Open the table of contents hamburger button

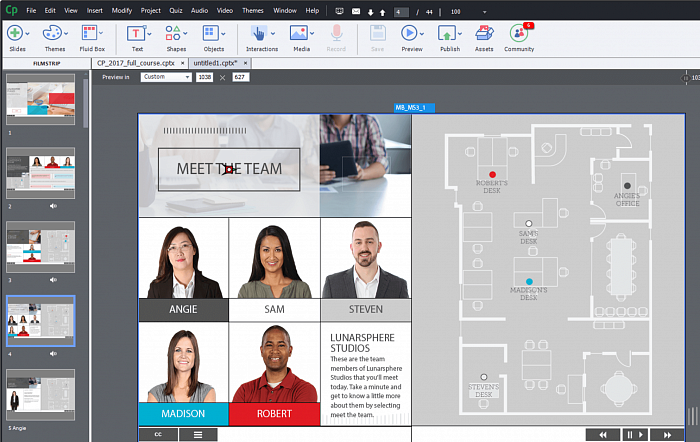pyautogui.click(x=198, y=435)
